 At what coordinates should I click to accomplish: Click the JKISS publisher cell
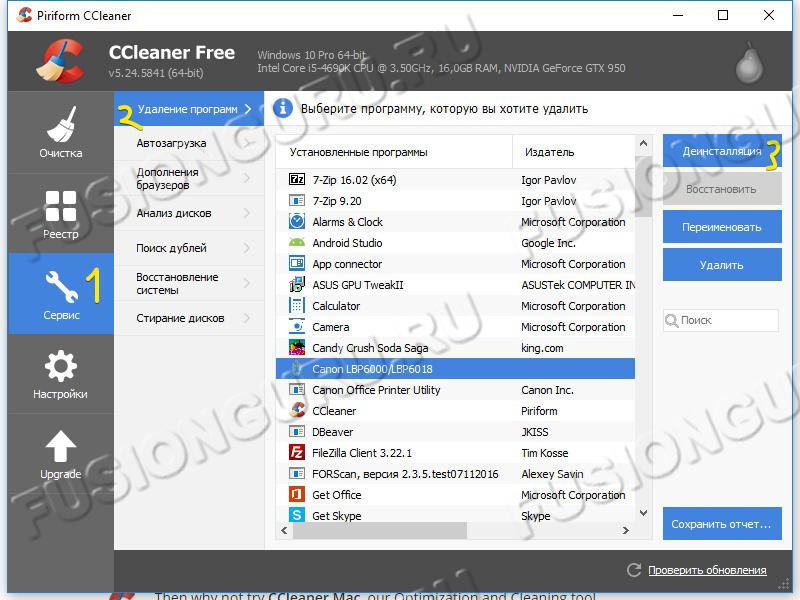tap(534, 432)
